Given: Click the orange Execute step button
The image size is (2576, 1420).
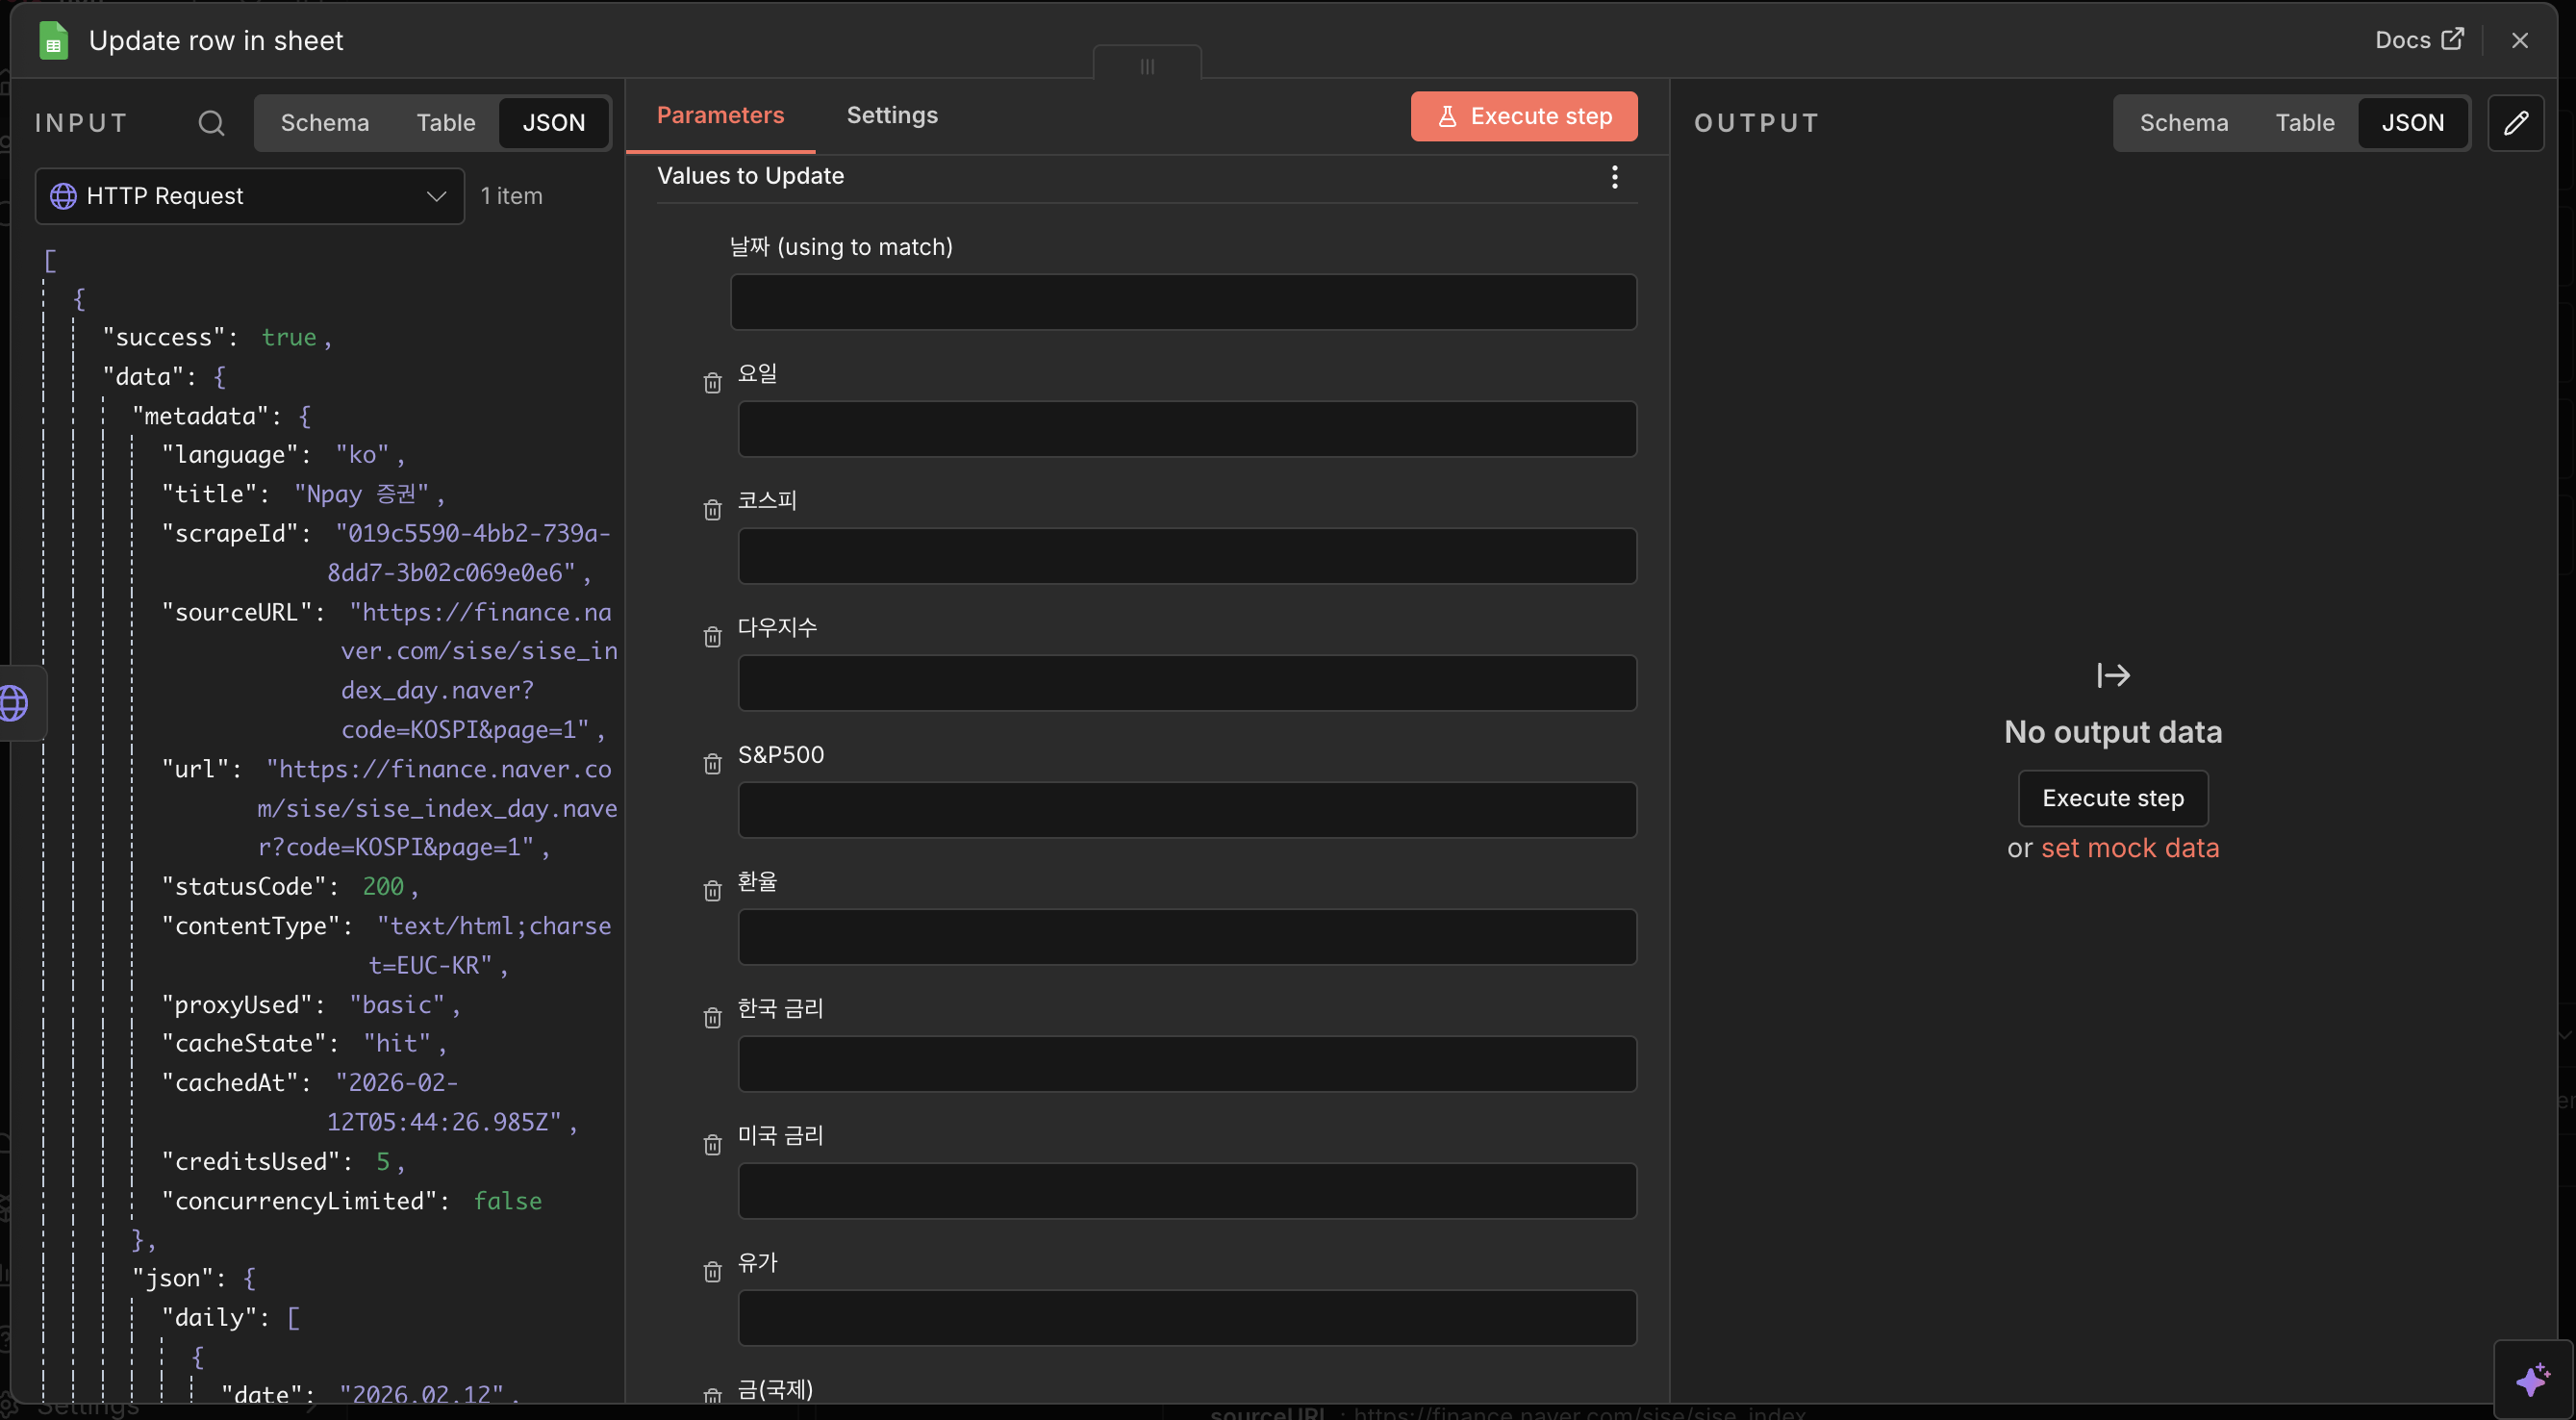Looking at the screenshot, I should click(1523, 117).
